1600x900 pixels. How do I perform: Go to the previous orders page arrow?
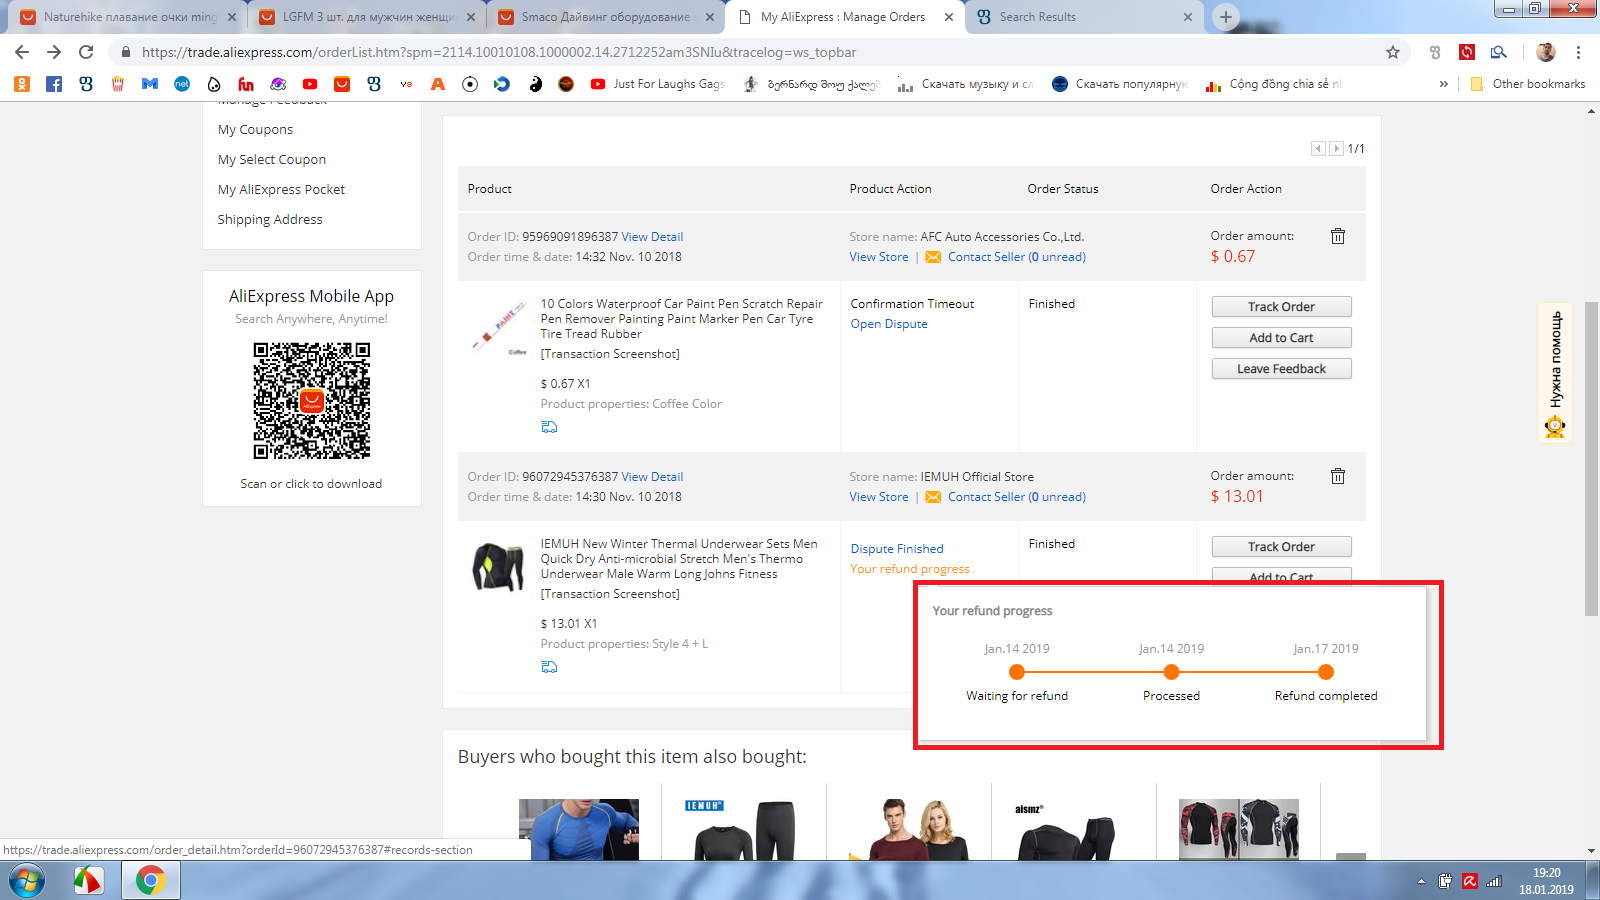pos(1319,148)
